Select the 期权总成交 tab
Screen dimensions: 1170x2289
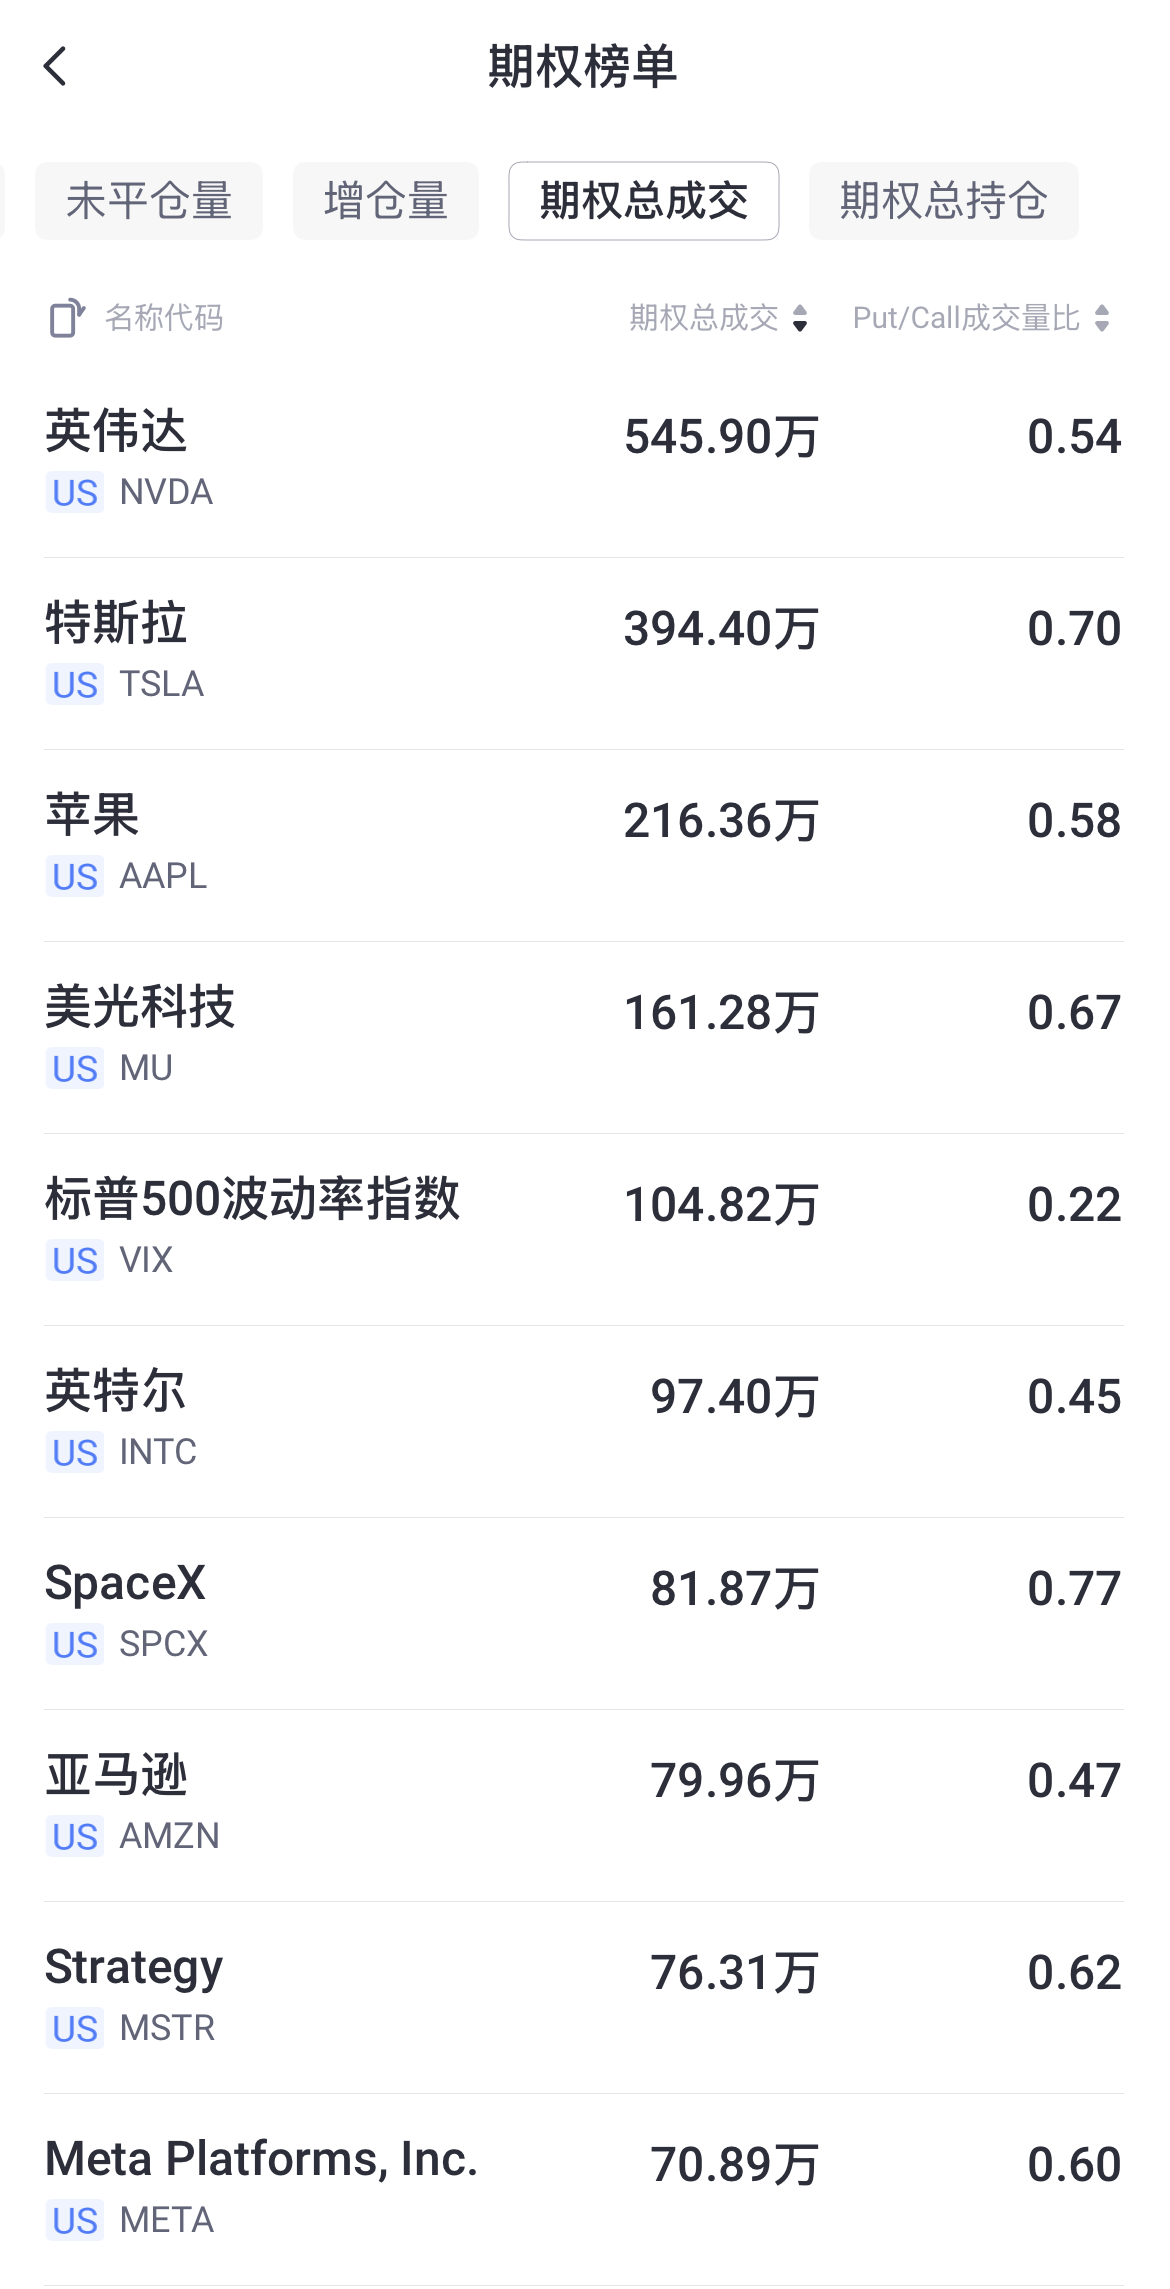[644, 201]
